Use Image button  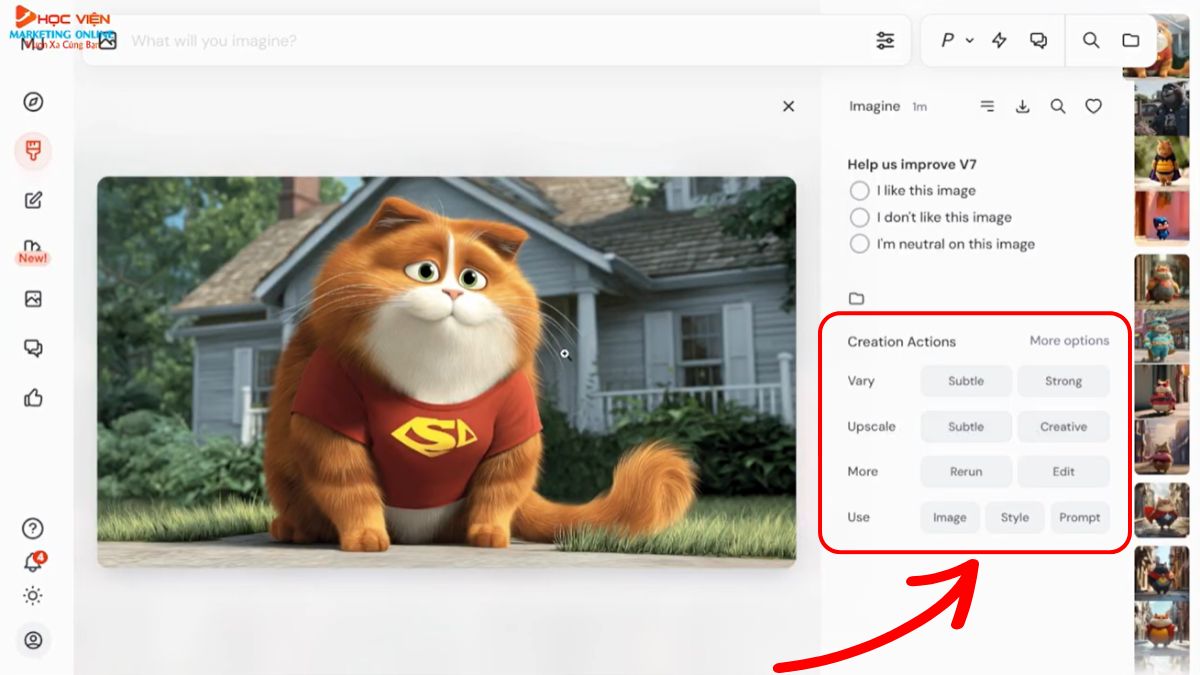coord(950,517)
